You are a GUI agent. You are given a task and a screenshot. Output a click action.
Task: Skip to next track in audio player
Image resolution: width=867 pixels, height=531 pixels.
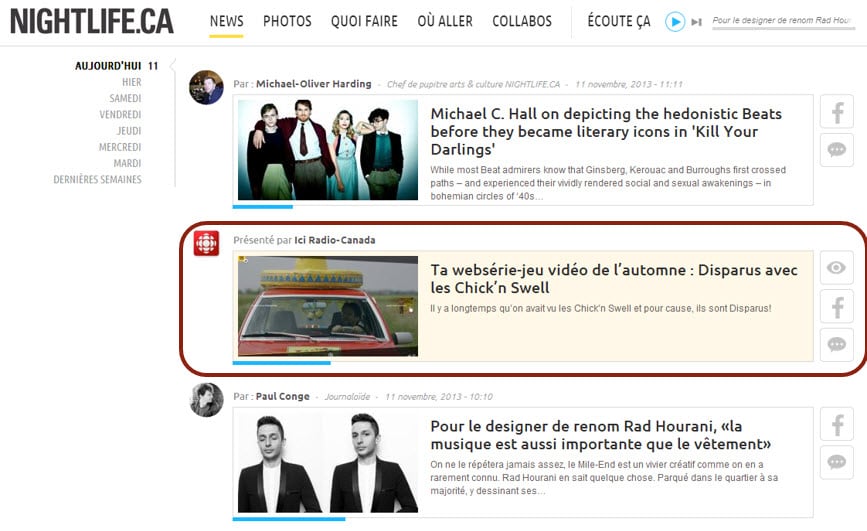(x=696, y=22)
